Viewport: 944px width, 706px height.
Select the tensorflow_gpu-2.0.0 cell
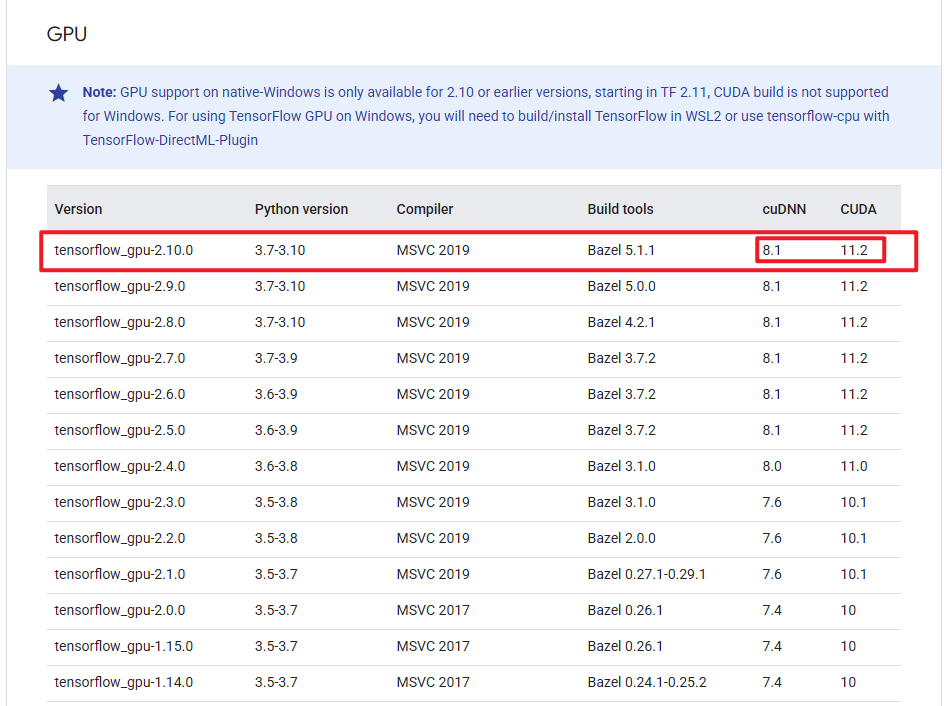pyautogui.click(x=119, y=610)
